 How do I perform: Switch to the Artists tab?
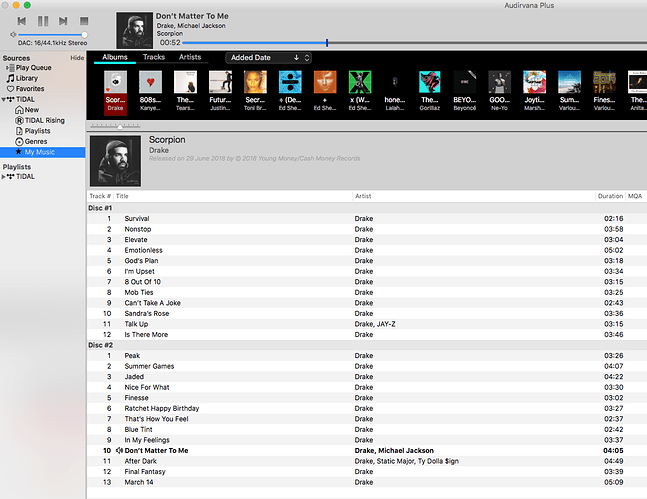pyautogui.click(x=190, y=57)
